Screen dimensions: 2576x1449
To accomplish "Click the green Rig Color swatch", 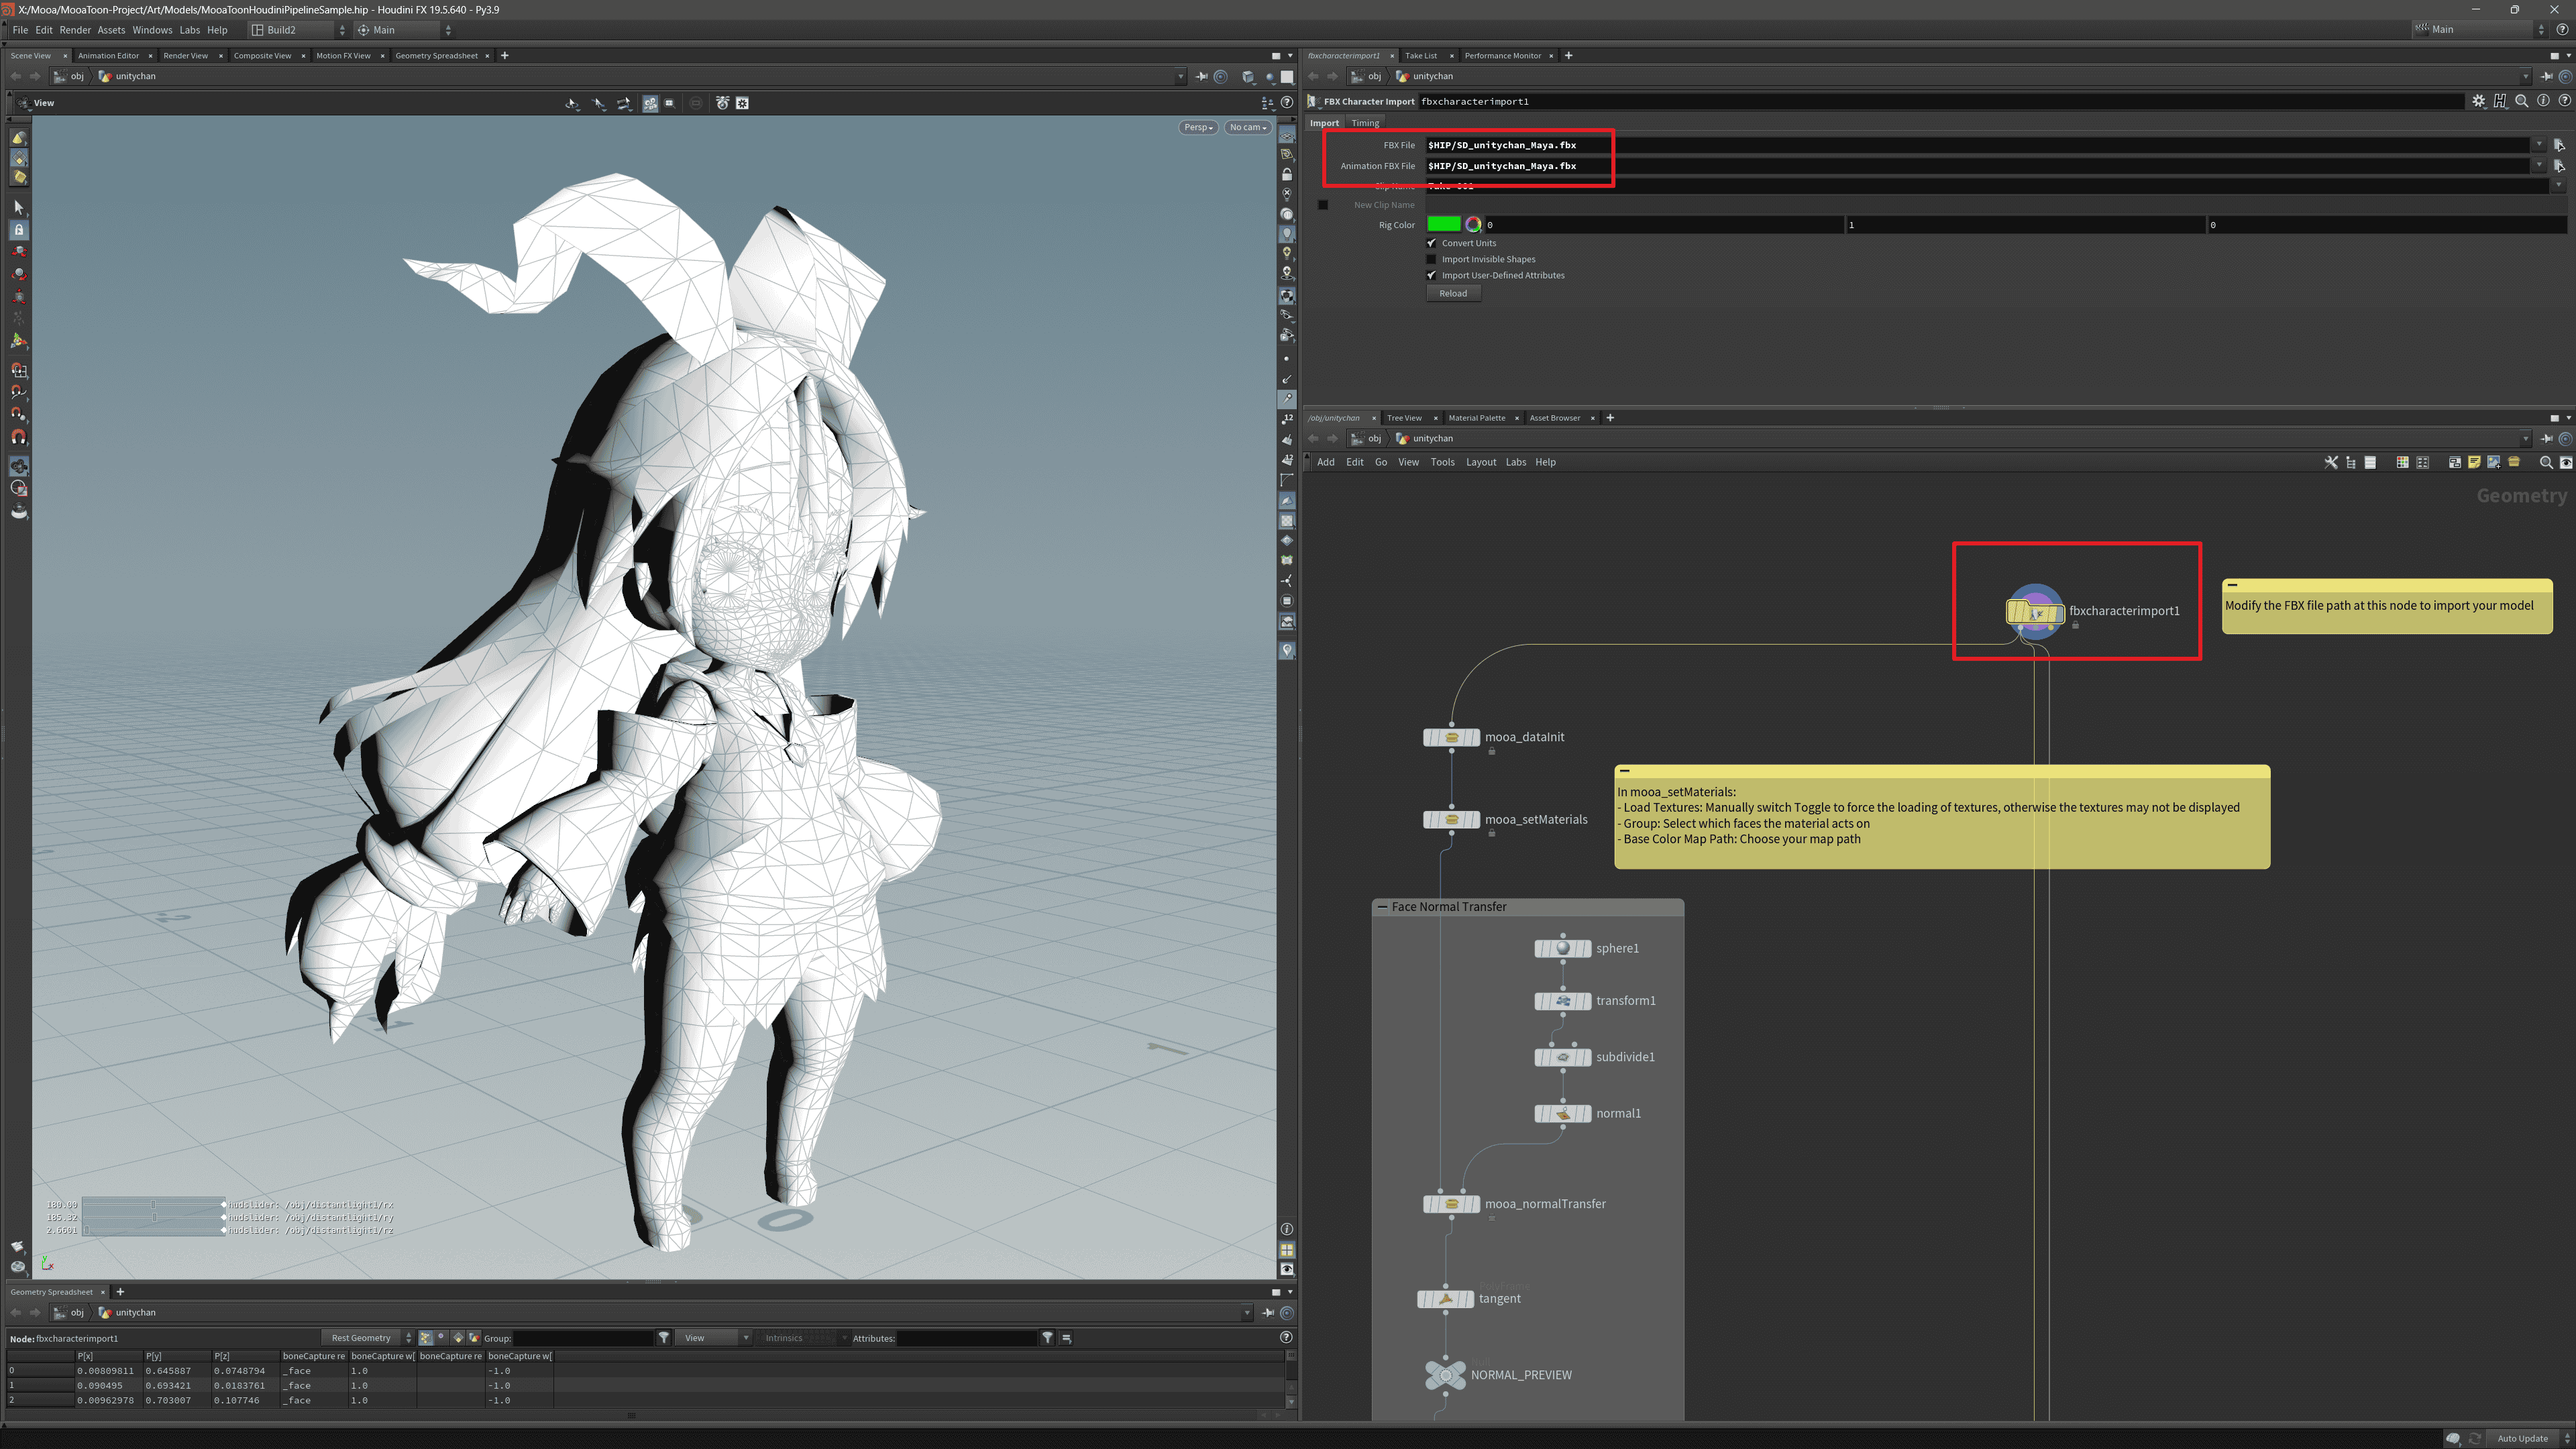I will pyautogui.click(x=1443, y=225).
